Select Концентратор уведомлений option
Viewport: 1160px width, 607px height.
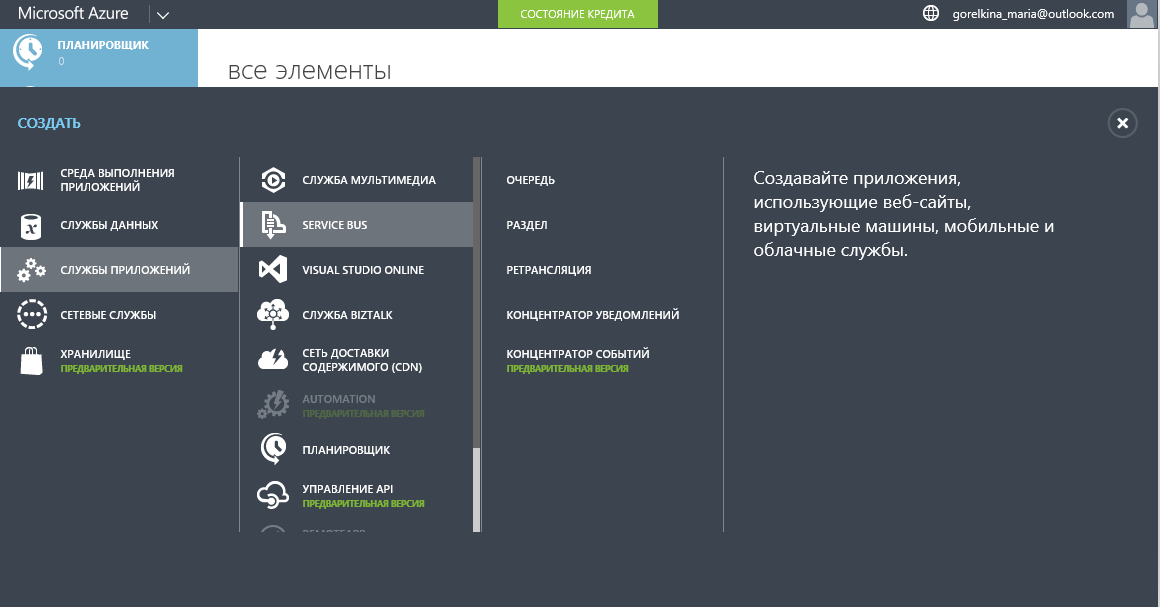click(591, 314)
